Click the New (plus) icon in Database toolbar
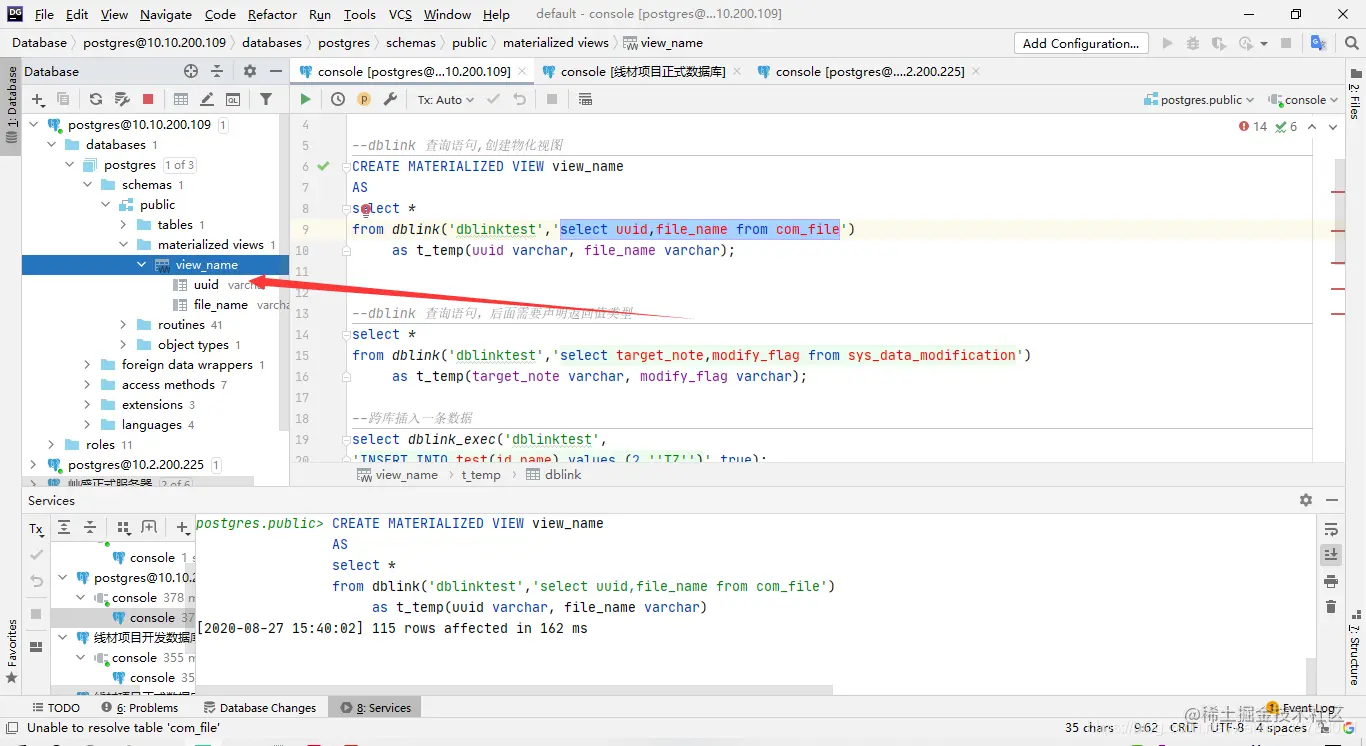1366x746 pixels. [38, 99]
